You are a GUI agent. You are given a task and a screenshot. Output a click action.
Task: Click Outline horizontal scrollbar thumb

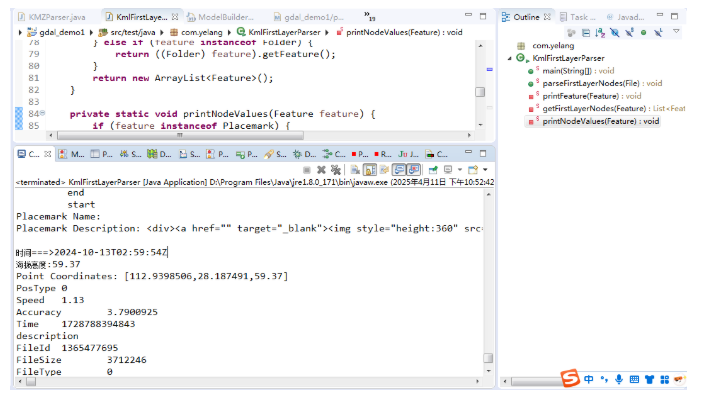[537, 382]
